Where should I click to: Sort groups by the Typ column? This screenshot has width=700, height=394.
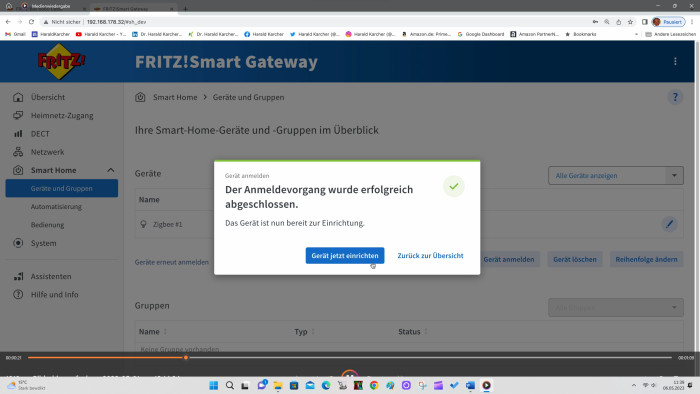pyautogui.click(x=304, y=332)
